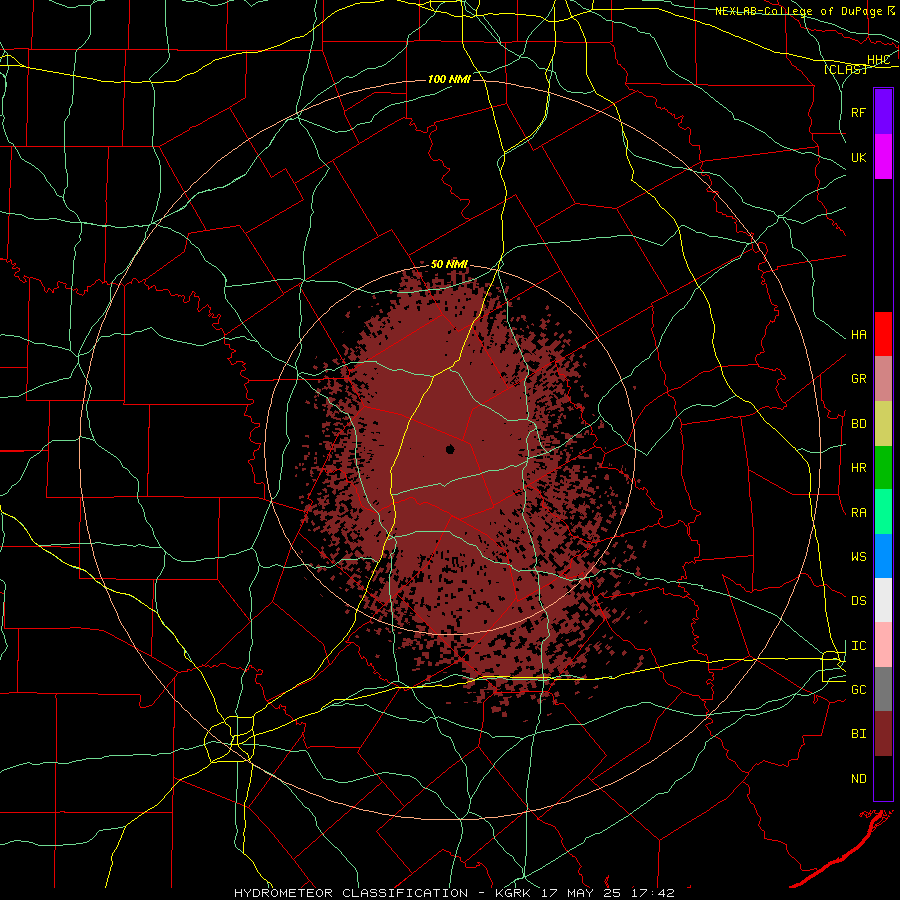Click the GC legend label

[x=858, y=690]
